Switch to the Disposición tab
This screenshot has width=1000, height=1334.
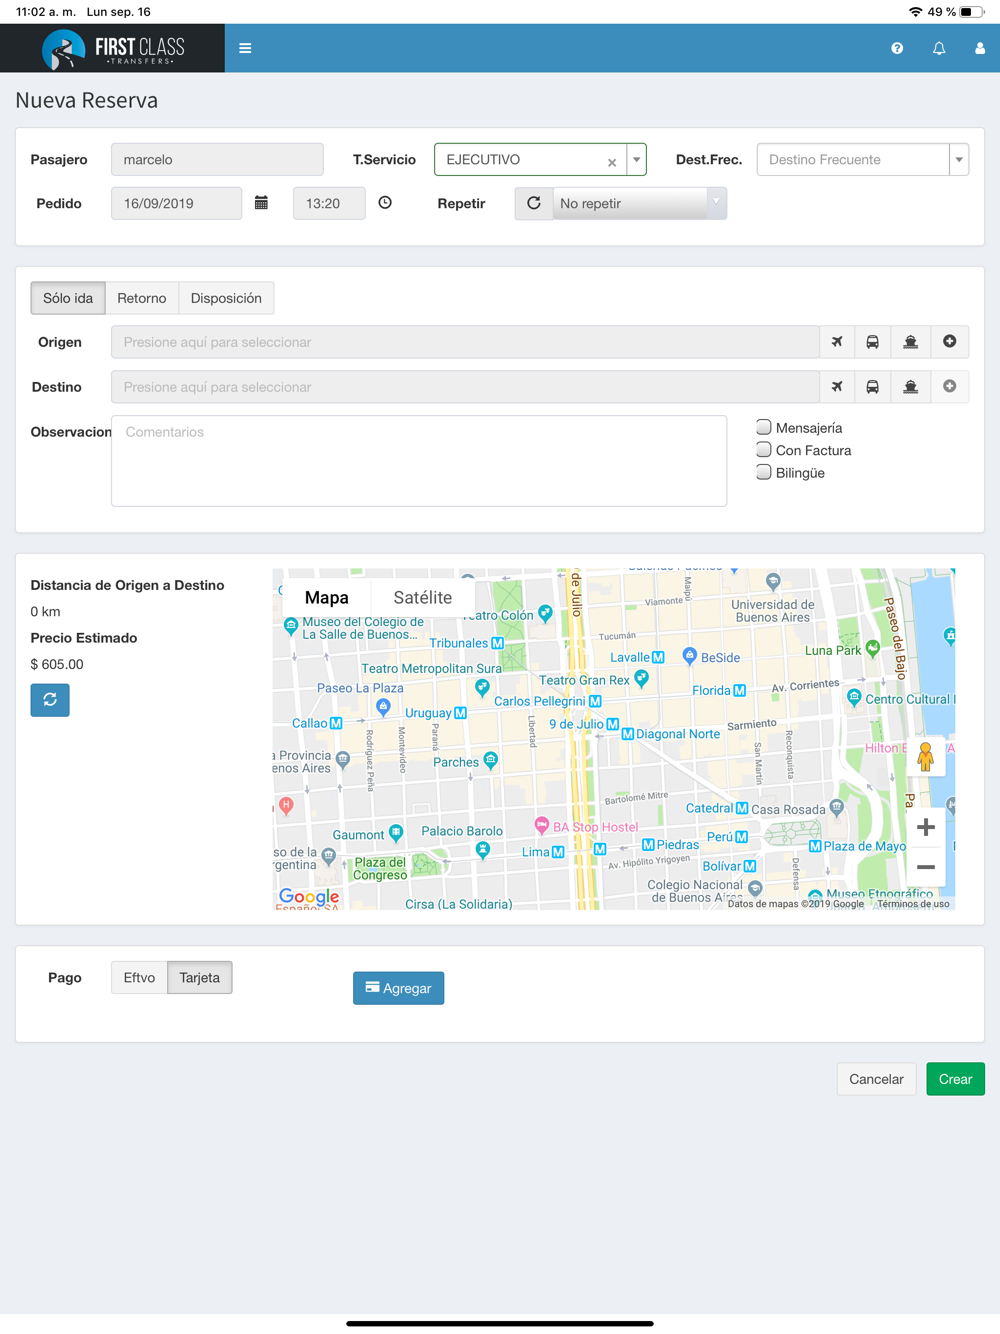pyautogui.click(x=226, y=298)
